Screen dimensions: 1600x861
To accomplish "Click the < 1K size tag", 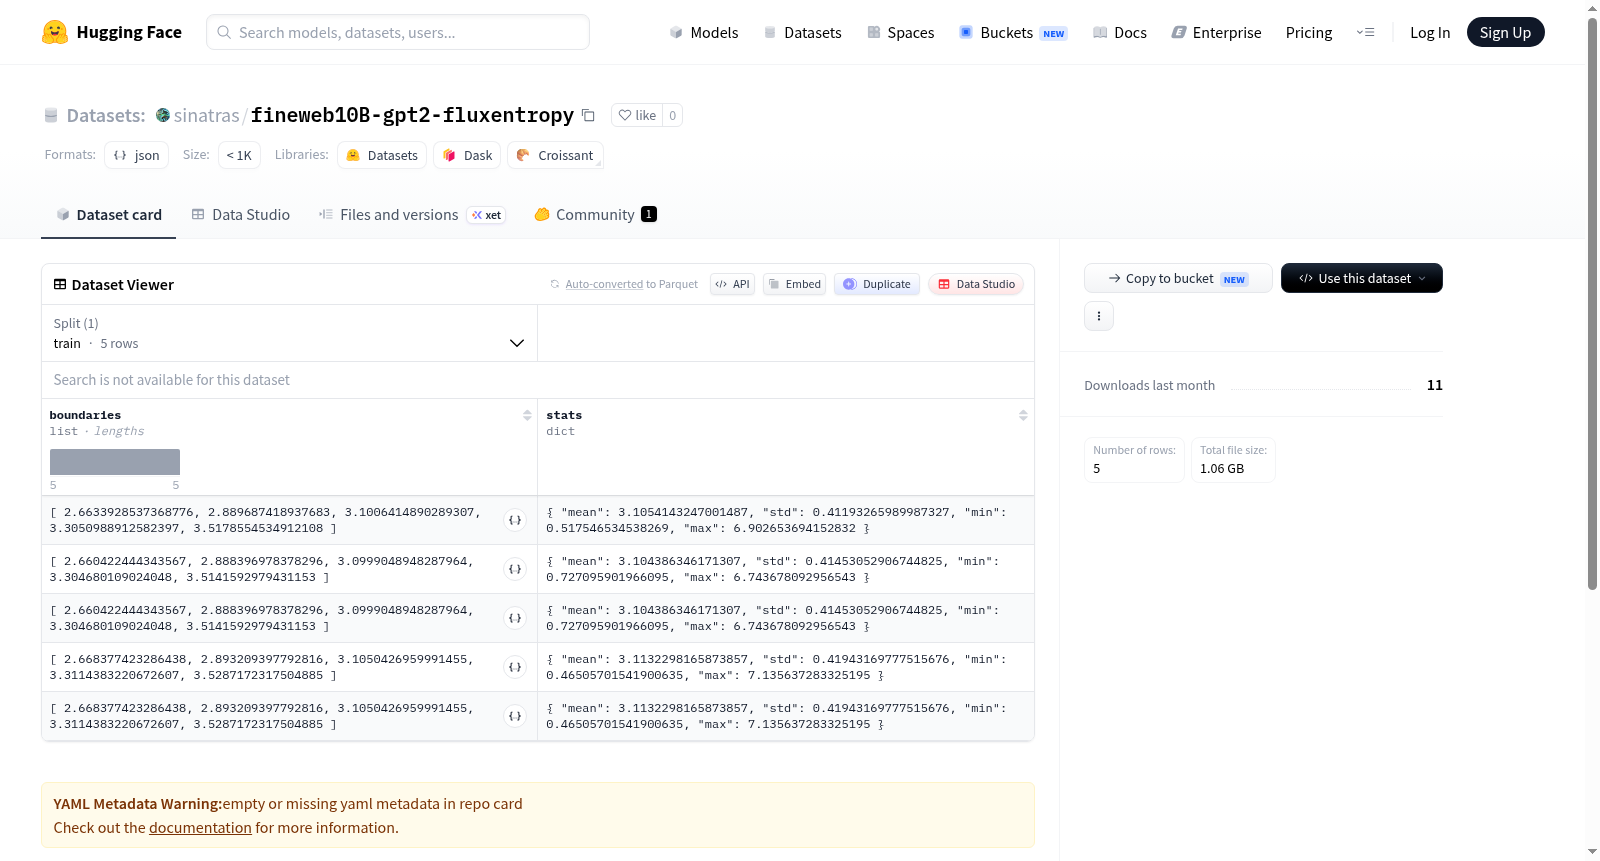I will (x=239, y=155).
